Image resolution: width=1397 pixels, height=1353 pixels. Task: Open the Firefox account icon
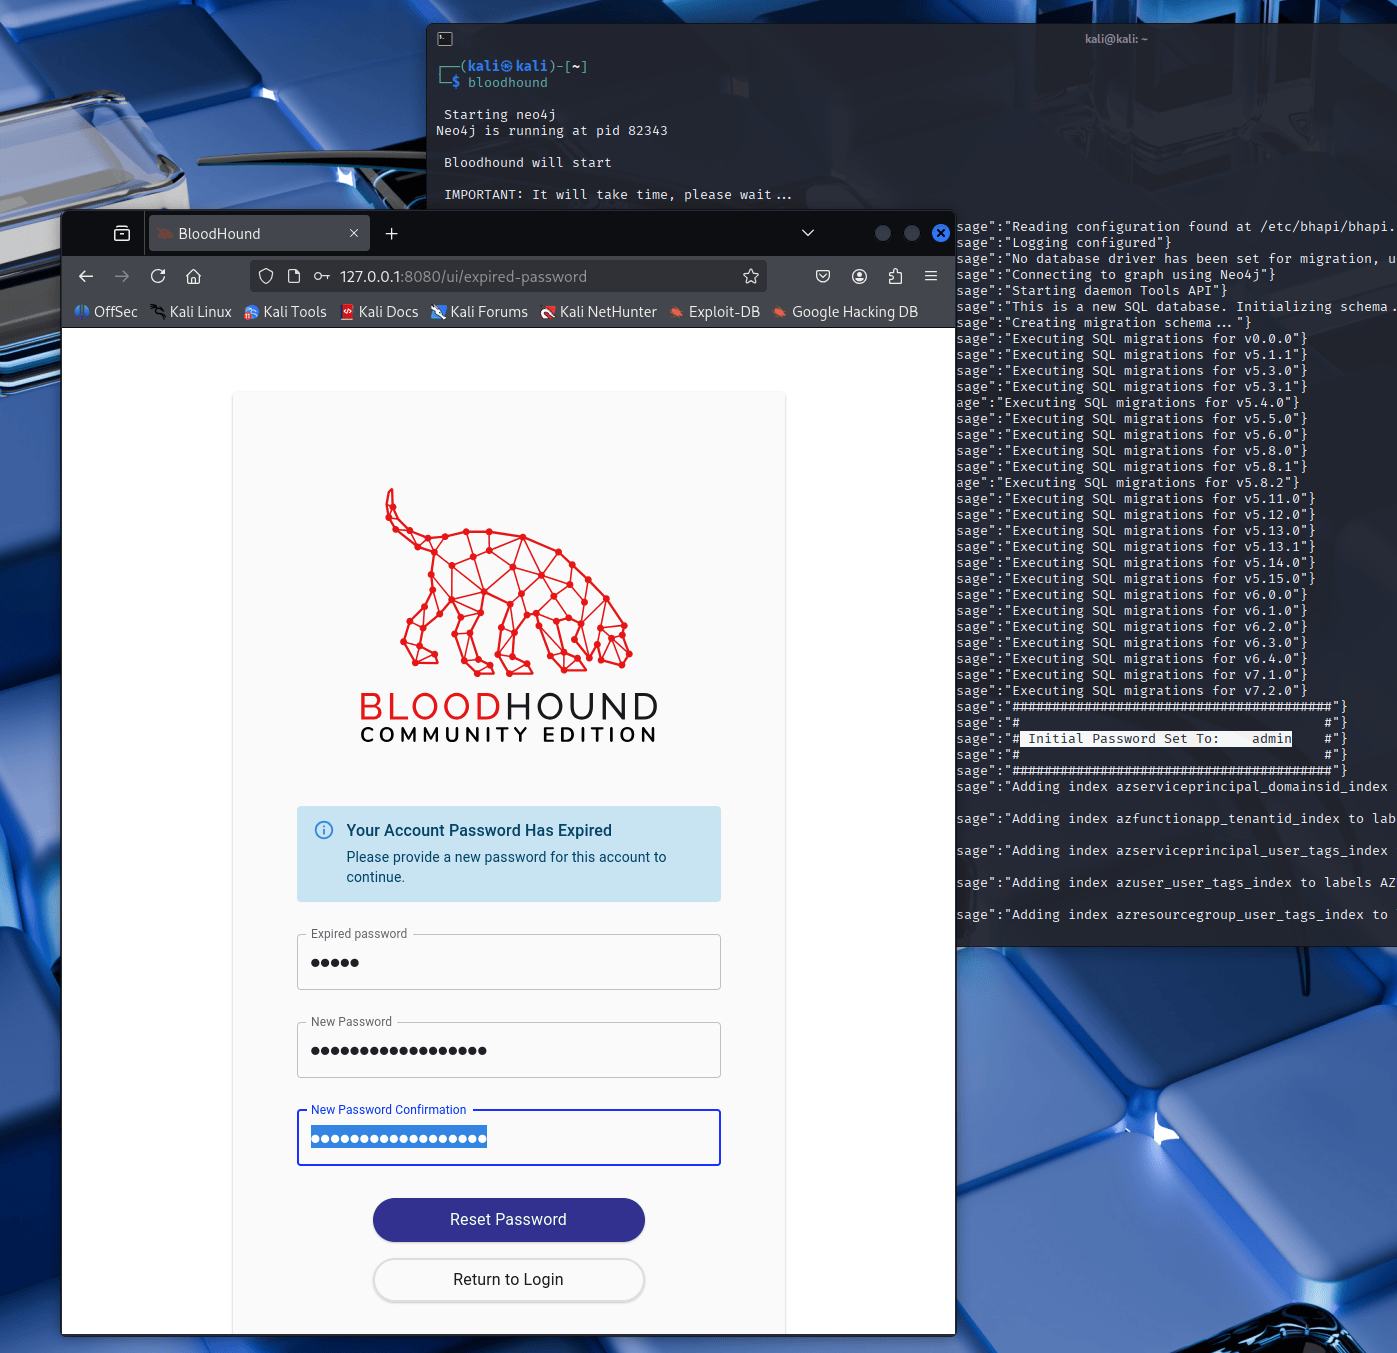859,277
